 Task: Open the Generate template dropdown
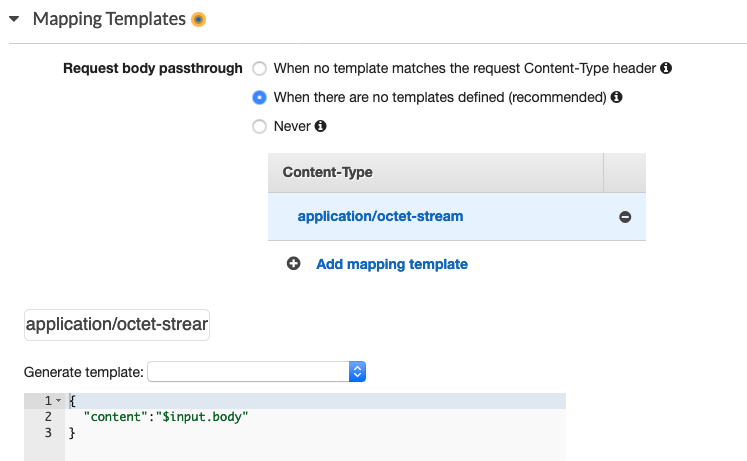pyautogui.click(x=256, y=371)
